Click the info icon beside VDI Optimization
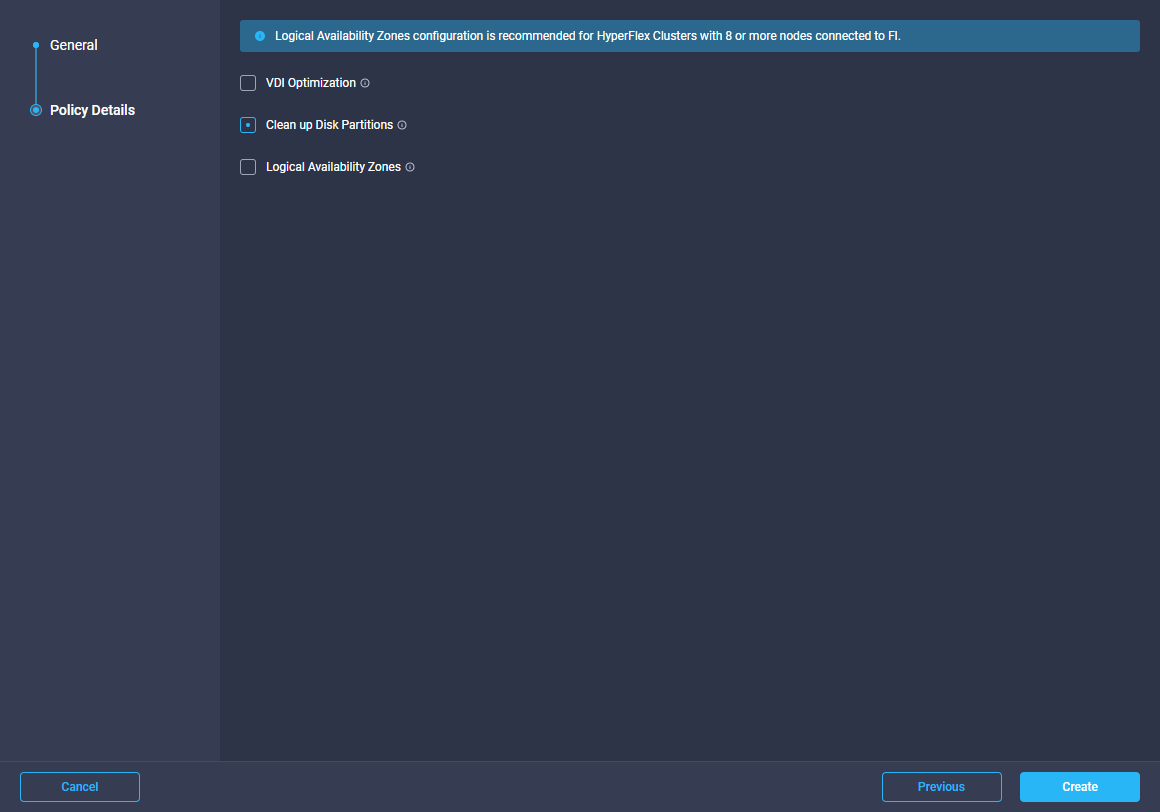 365,83
